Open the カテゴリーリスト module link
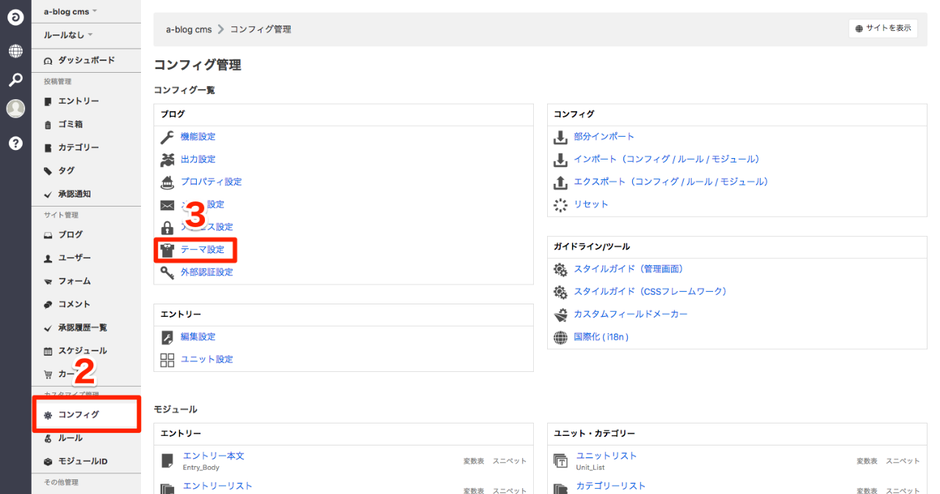The width and height of the screenshot is (940, 494). 610,486
